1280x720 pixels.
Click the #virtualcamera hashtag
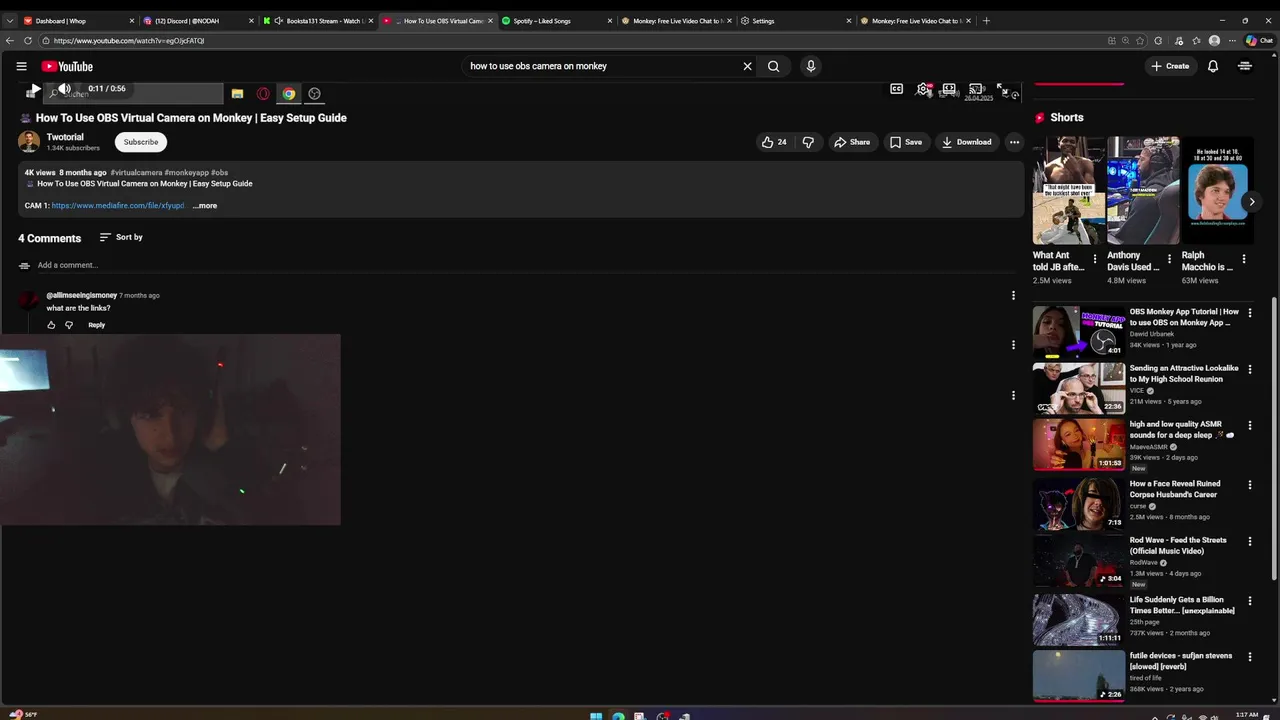[x=136, y=173]
